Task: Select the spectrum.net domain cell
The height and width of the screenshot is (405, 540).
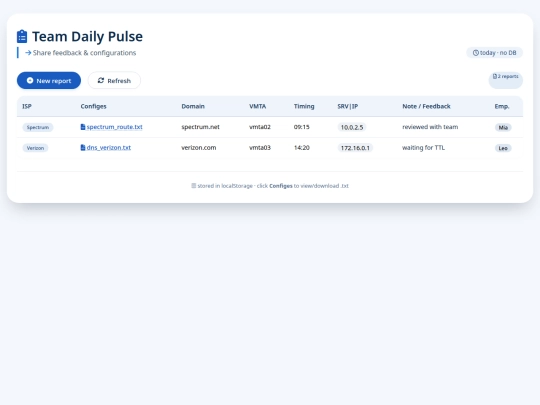Action: (x=200, y=127)
